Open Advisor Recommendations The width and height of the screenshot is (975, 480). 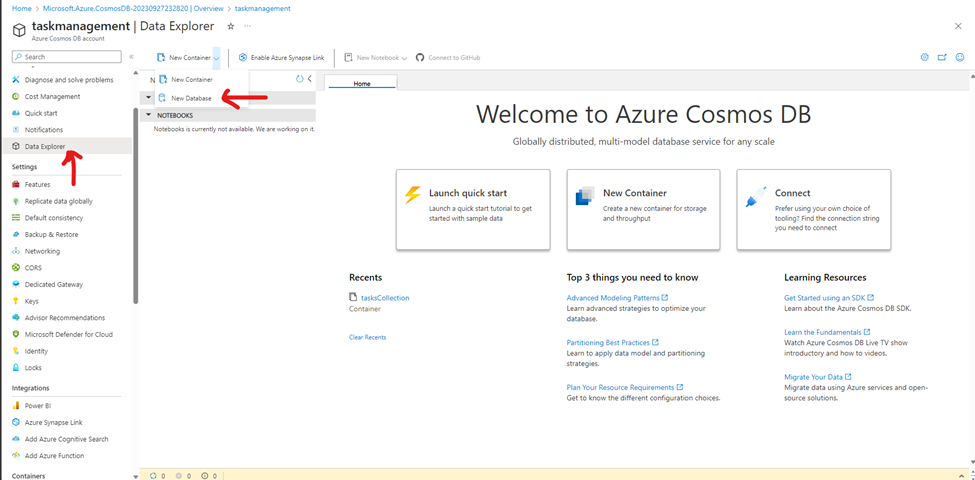65,318
